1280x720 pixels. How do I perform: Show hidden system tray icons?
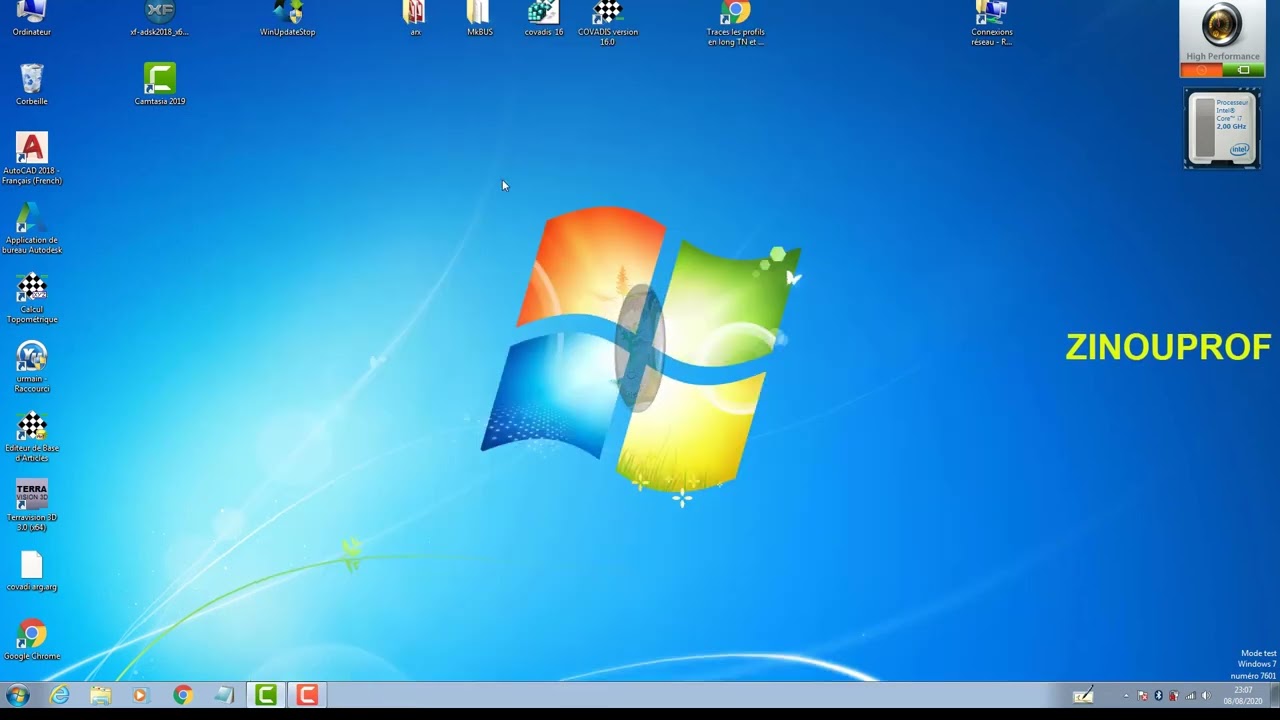(x=1126, y=695)
